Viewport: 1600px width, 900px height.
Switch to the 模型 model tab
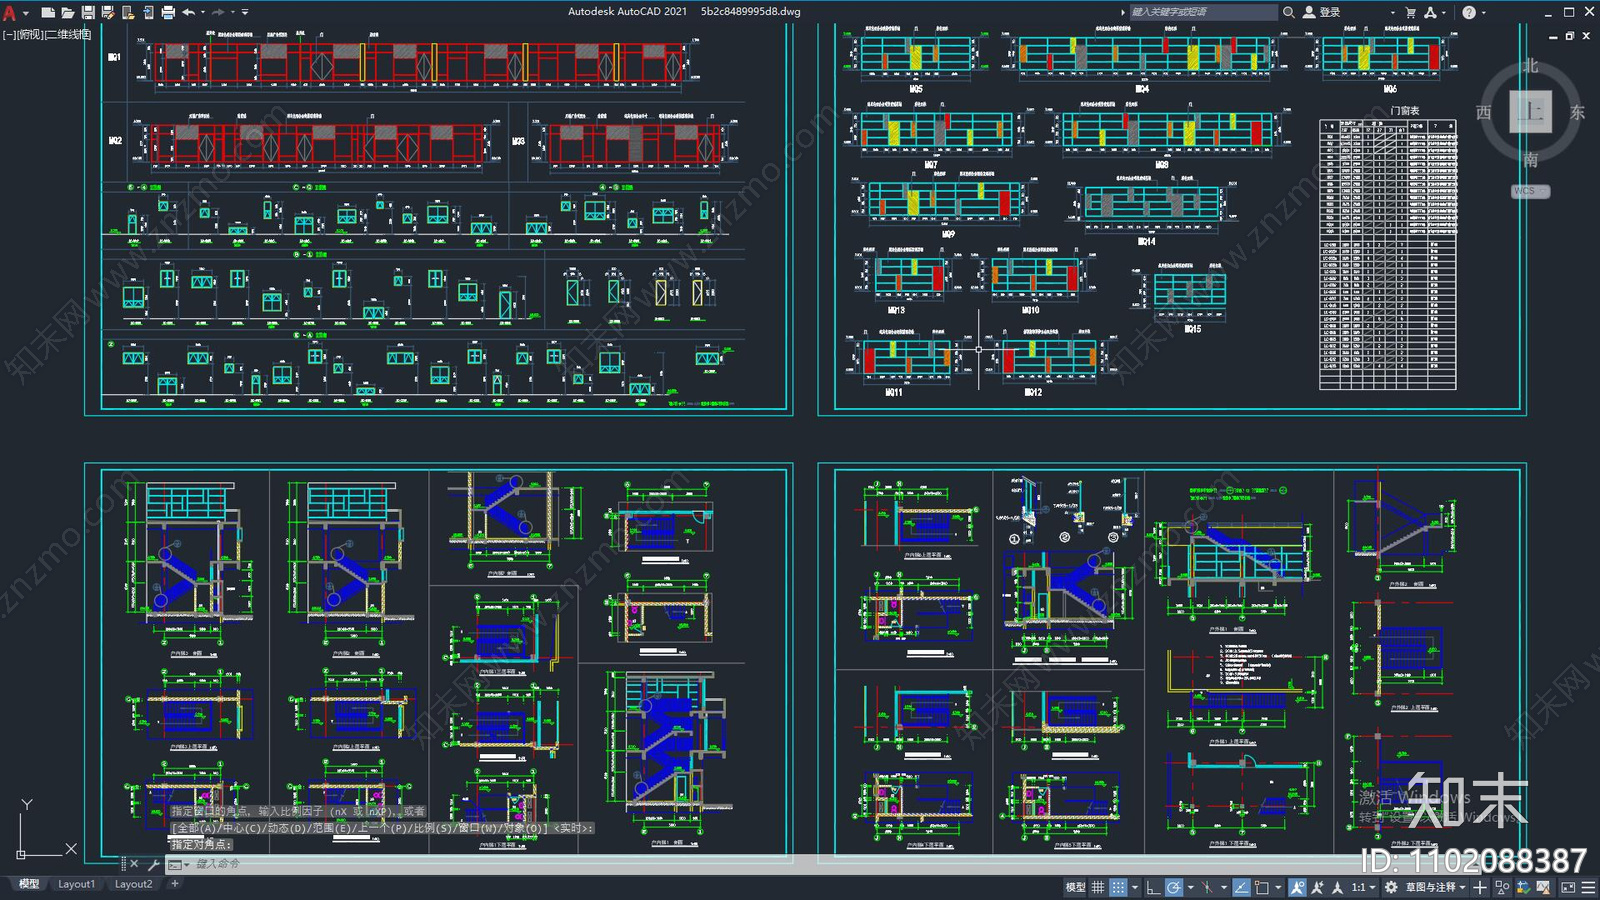28,884
